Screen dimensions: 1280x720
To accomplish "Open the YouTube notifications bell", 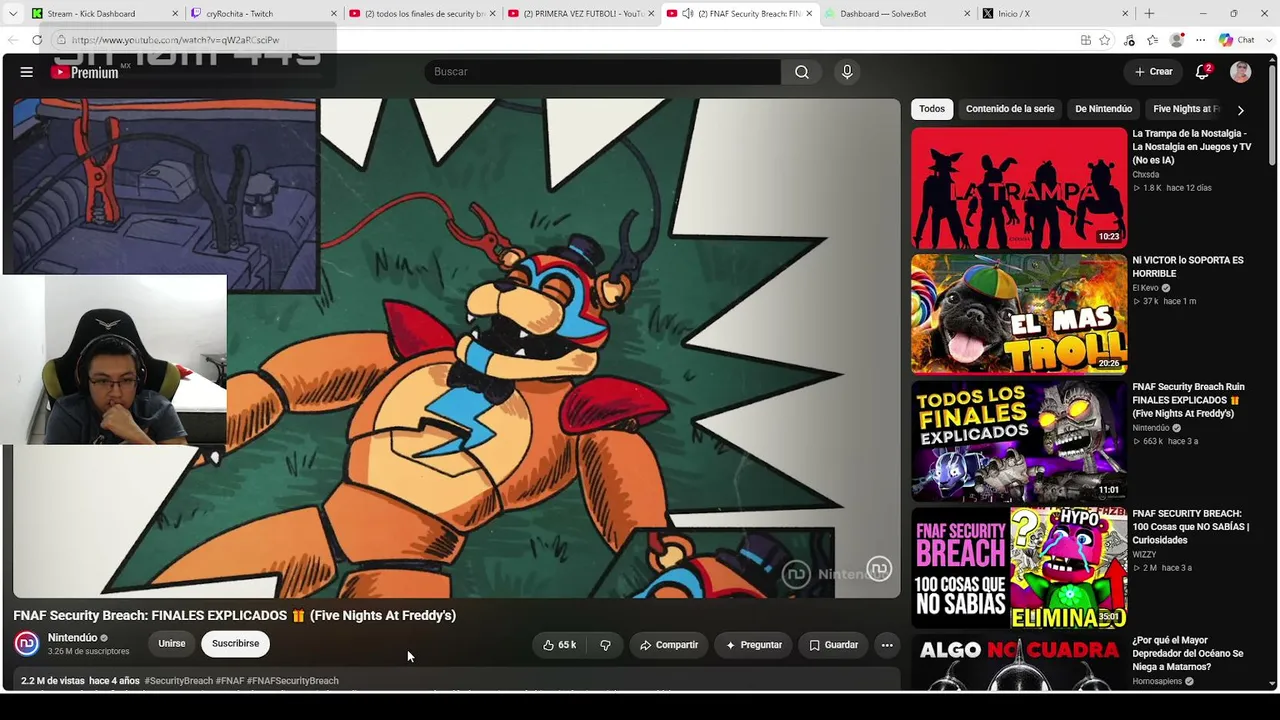I will (x=1203, y=72).
